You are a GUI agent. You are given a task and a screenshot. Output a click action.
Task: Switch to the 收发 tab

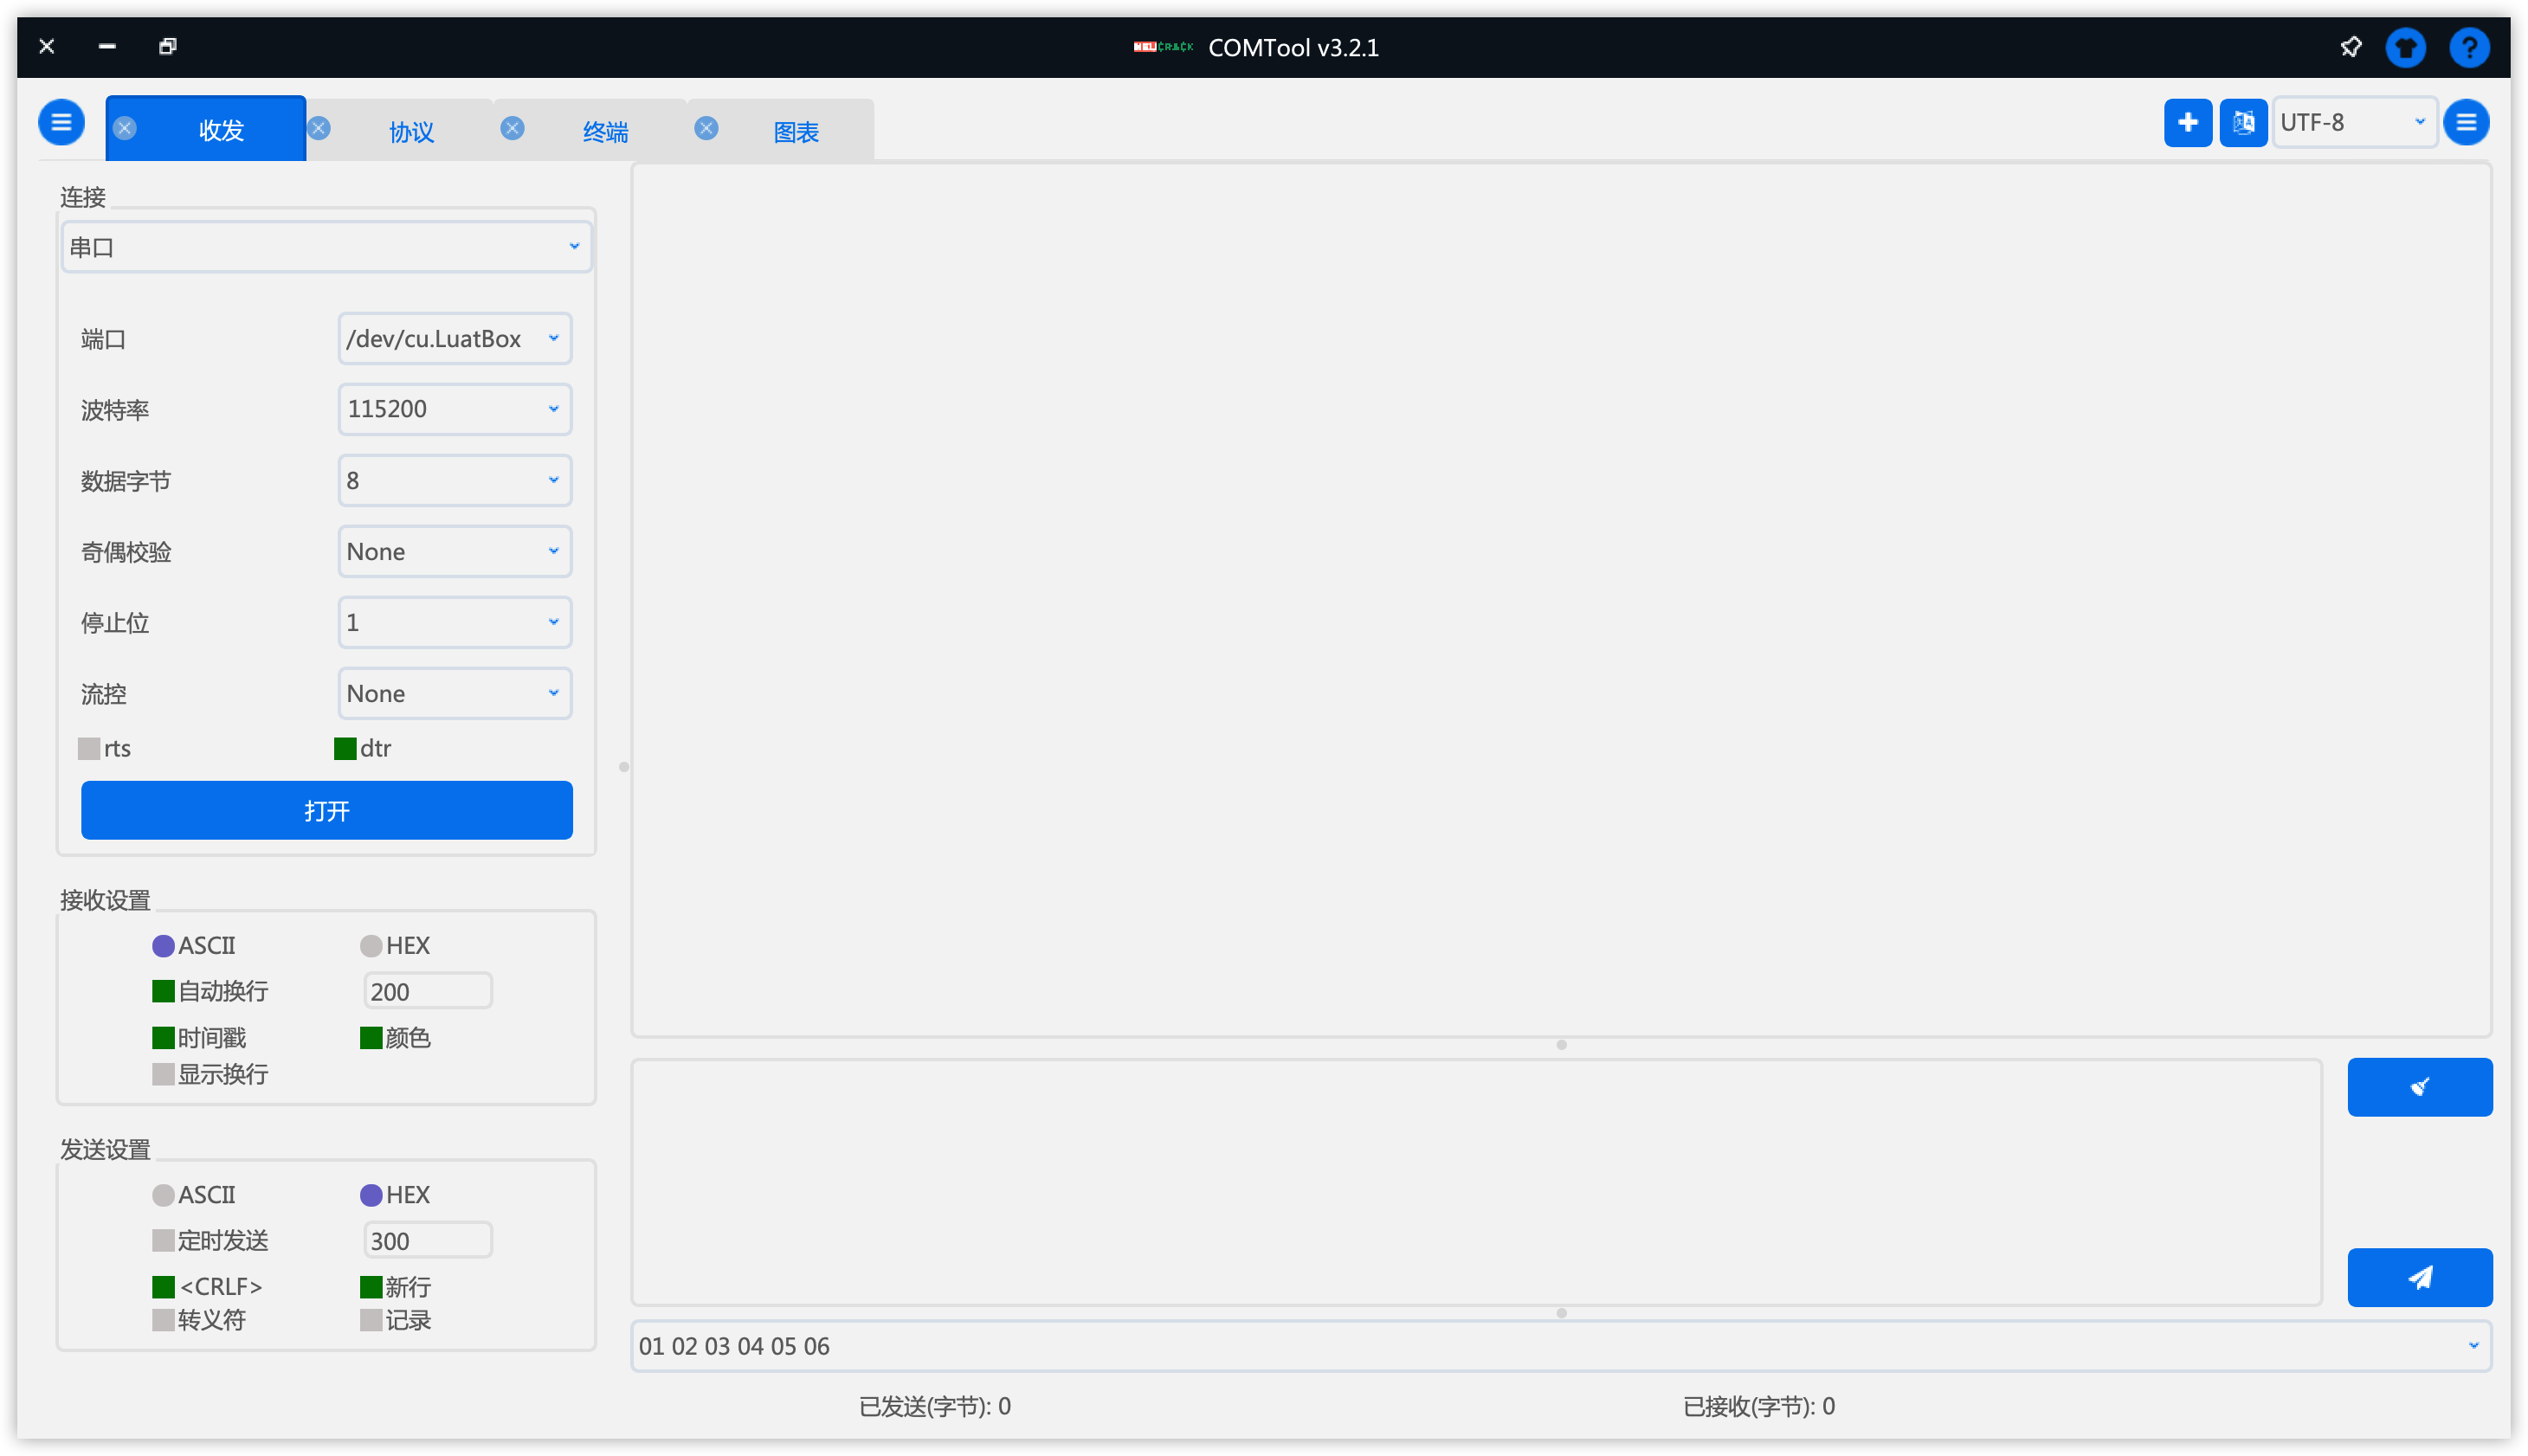click(x=221, y=130)
